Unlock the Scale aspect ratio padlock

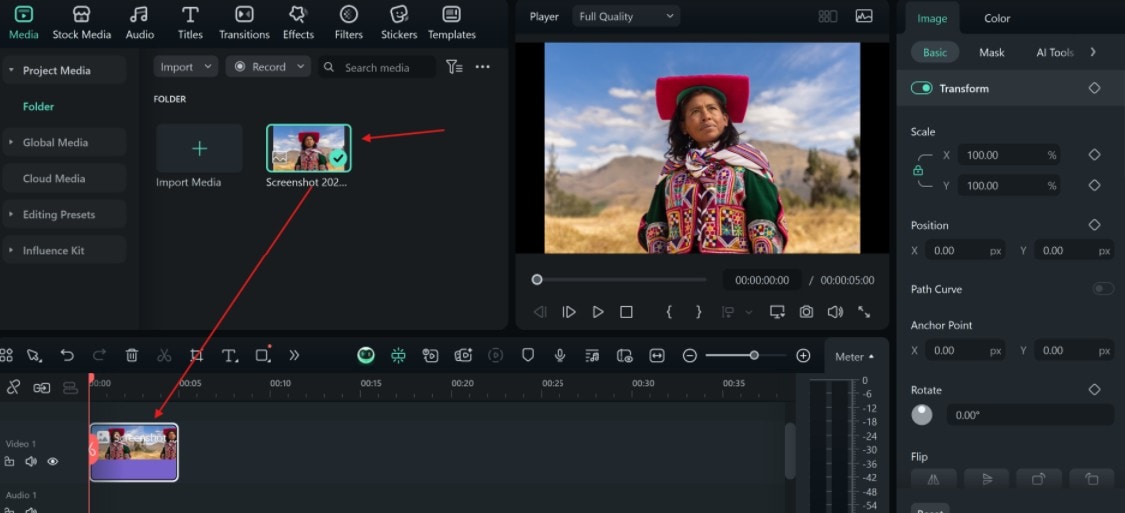click(x=918, y=171)
